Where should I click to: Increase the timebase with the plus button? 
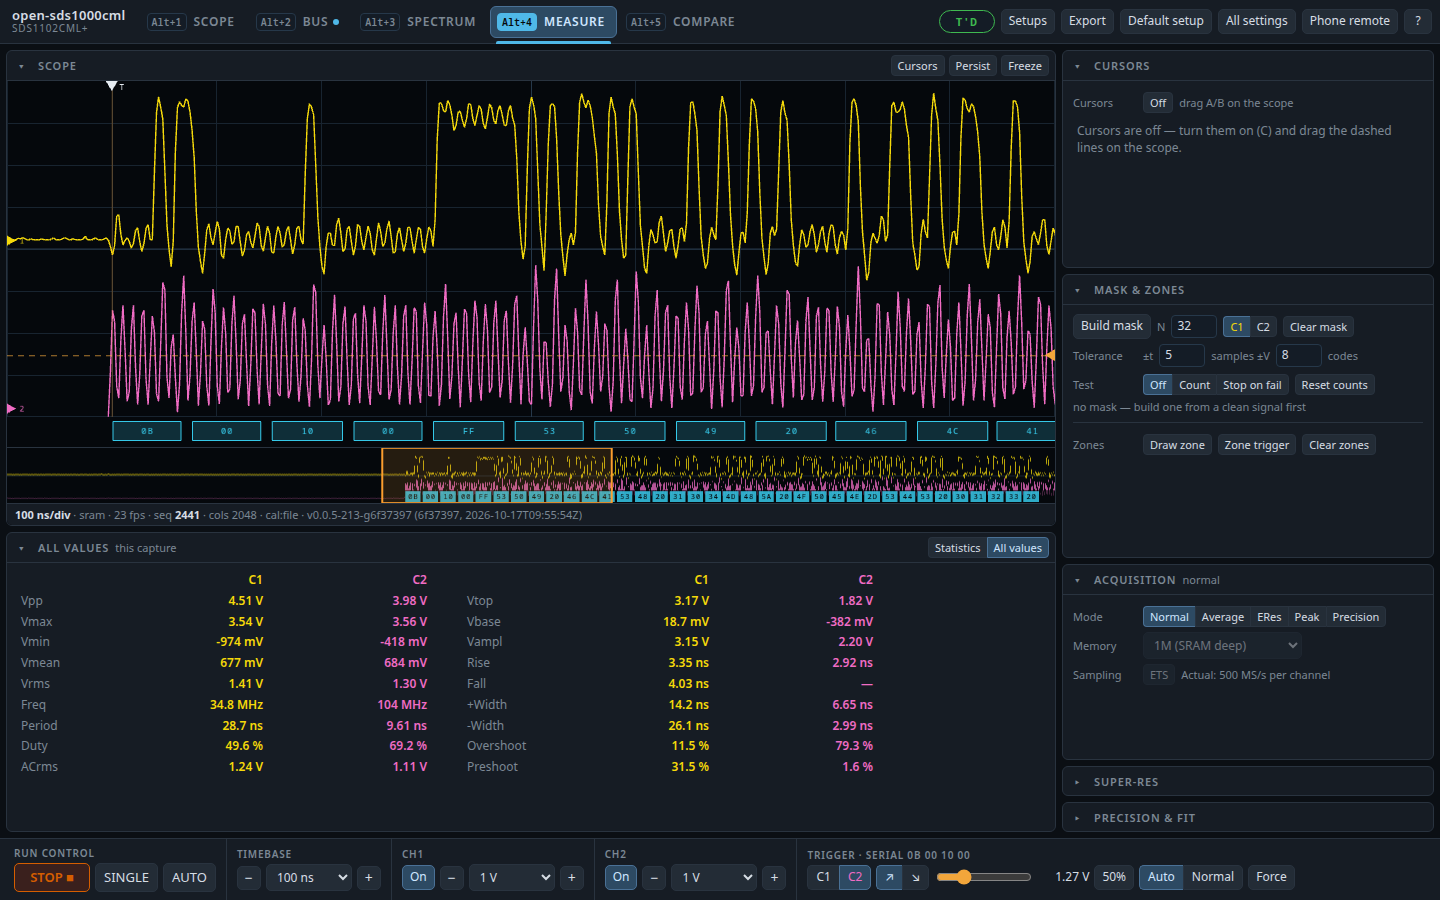(369, 878)
